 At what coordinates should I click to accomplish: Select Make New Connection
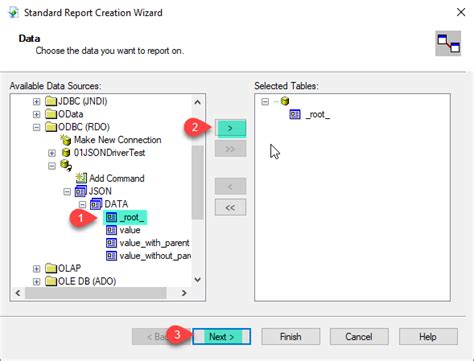coord(117,140)
